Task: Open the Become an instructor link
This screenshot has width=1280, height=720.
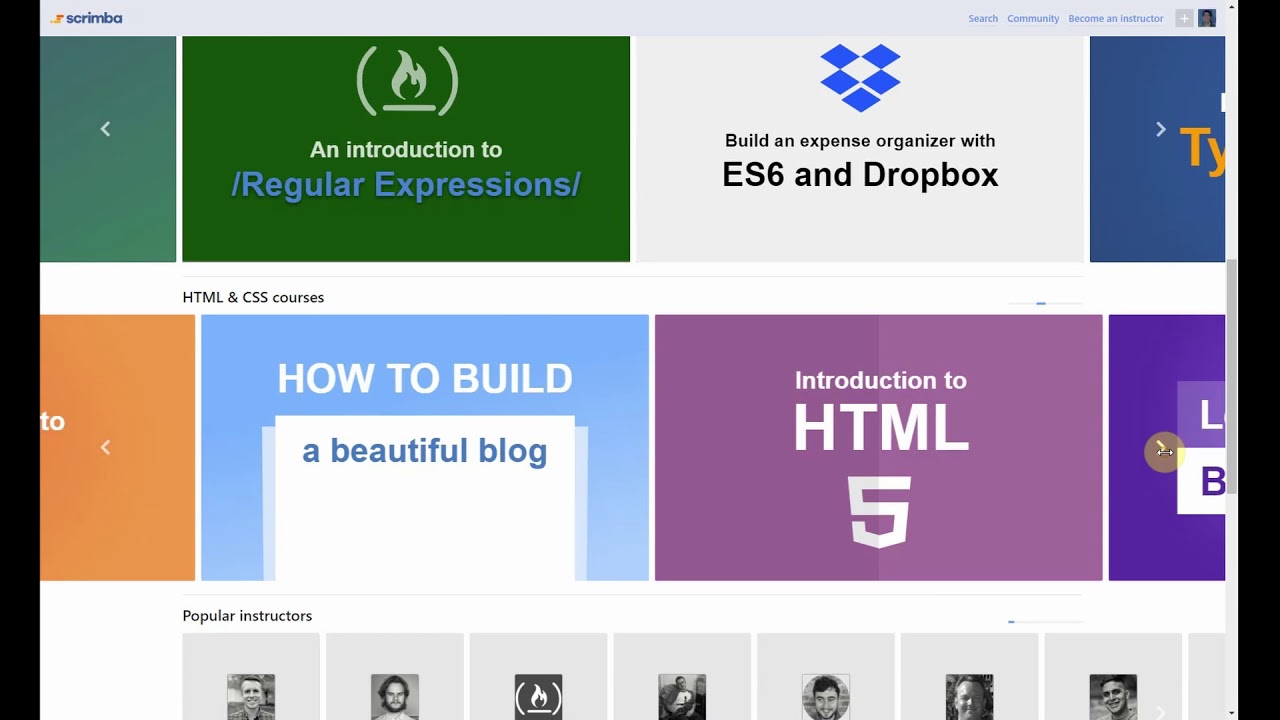Action: pyautogui.click(x=1116, y=18)
